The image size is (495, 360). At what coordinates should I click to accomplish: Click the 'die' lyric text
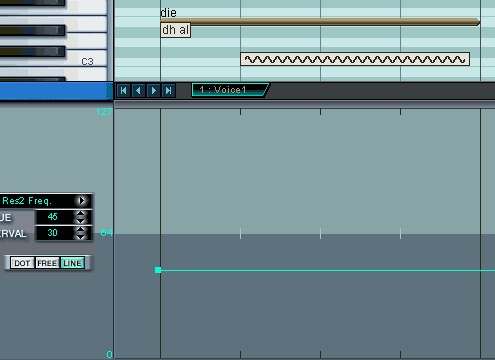(x=168, y=13)
